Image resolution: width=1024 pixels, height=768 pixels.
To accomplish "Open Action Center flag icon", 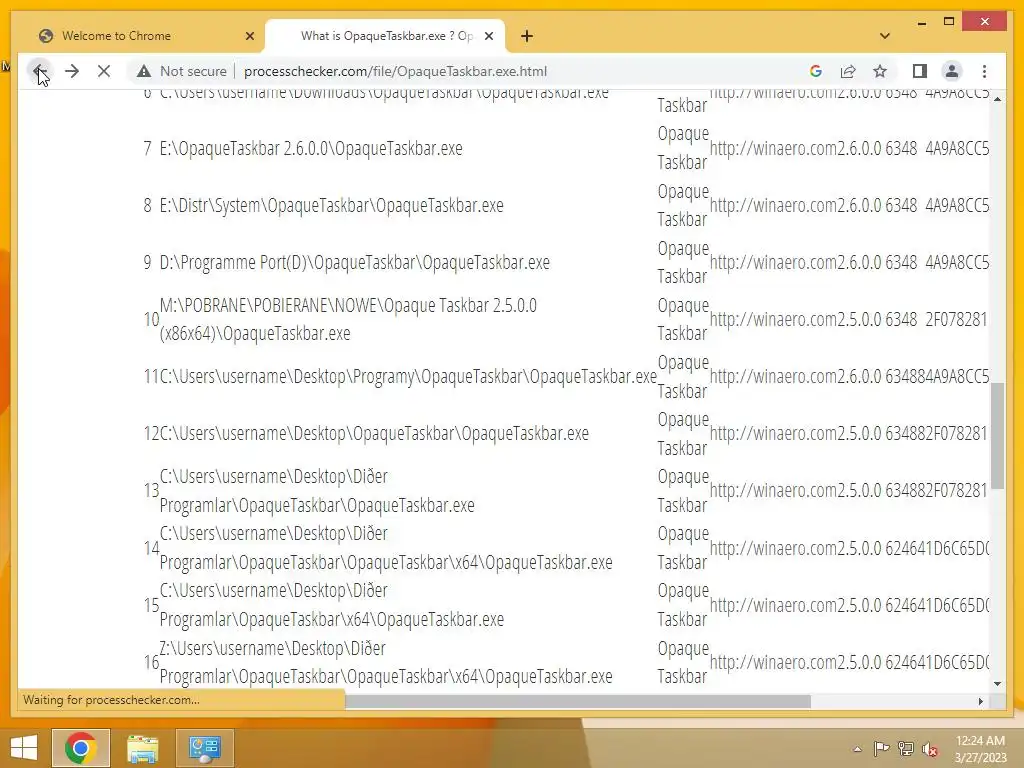I will click(881, 748).
